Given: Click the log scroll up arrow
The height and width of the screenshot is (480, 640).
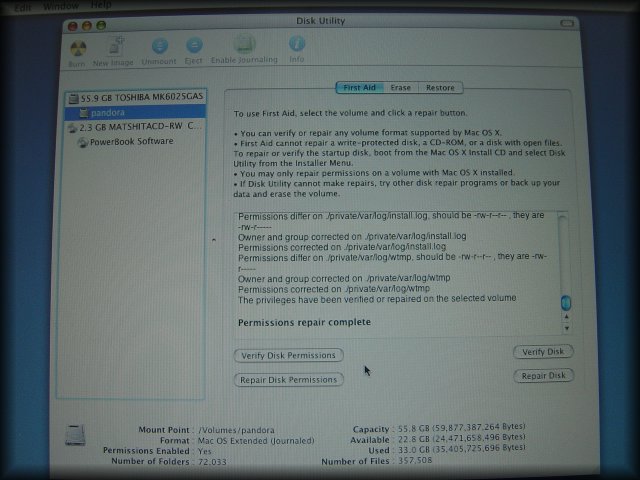Looking at the screenshot, I should pos(566,316).
